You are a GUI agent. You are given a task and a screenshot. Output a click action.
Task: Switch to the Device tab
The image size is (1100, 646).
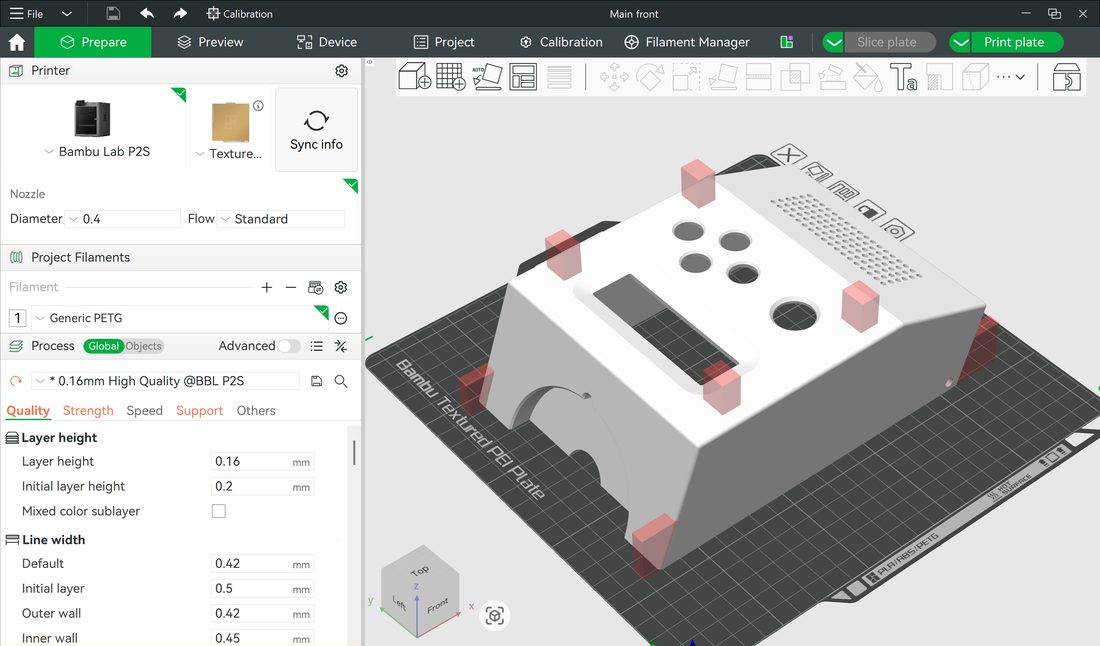(x=327, y=42)
